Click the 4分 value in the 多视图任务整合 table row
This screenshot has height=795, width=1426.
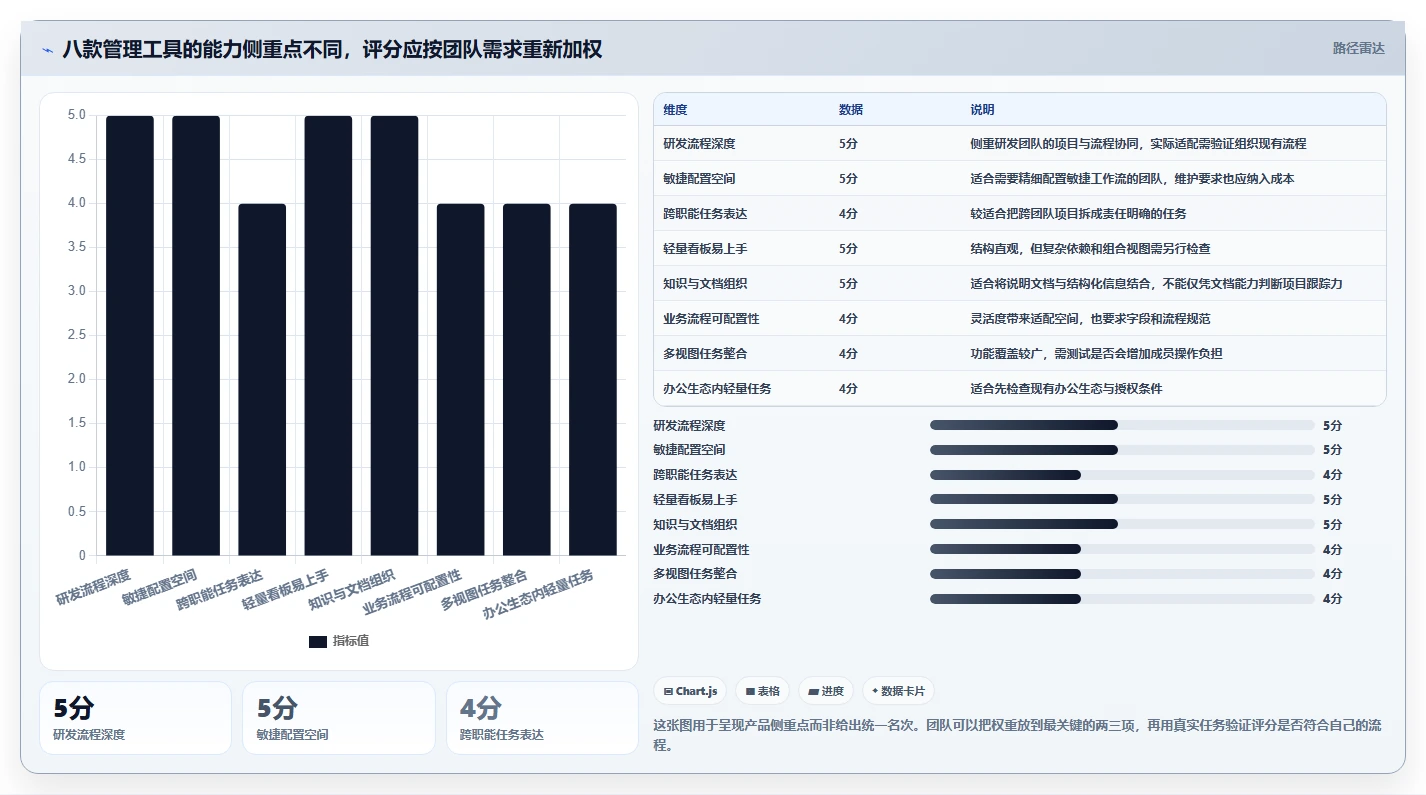848,354
